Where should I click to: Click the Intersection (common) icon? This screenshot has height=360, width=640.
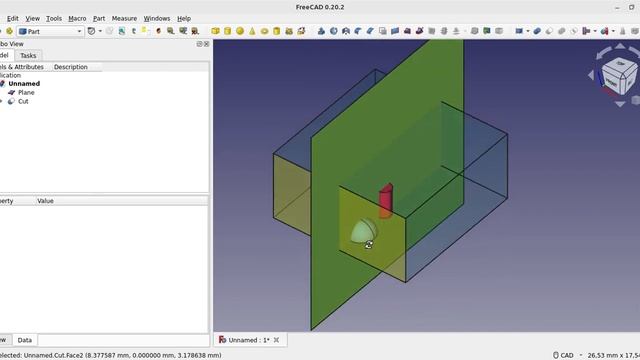(574, 31)
